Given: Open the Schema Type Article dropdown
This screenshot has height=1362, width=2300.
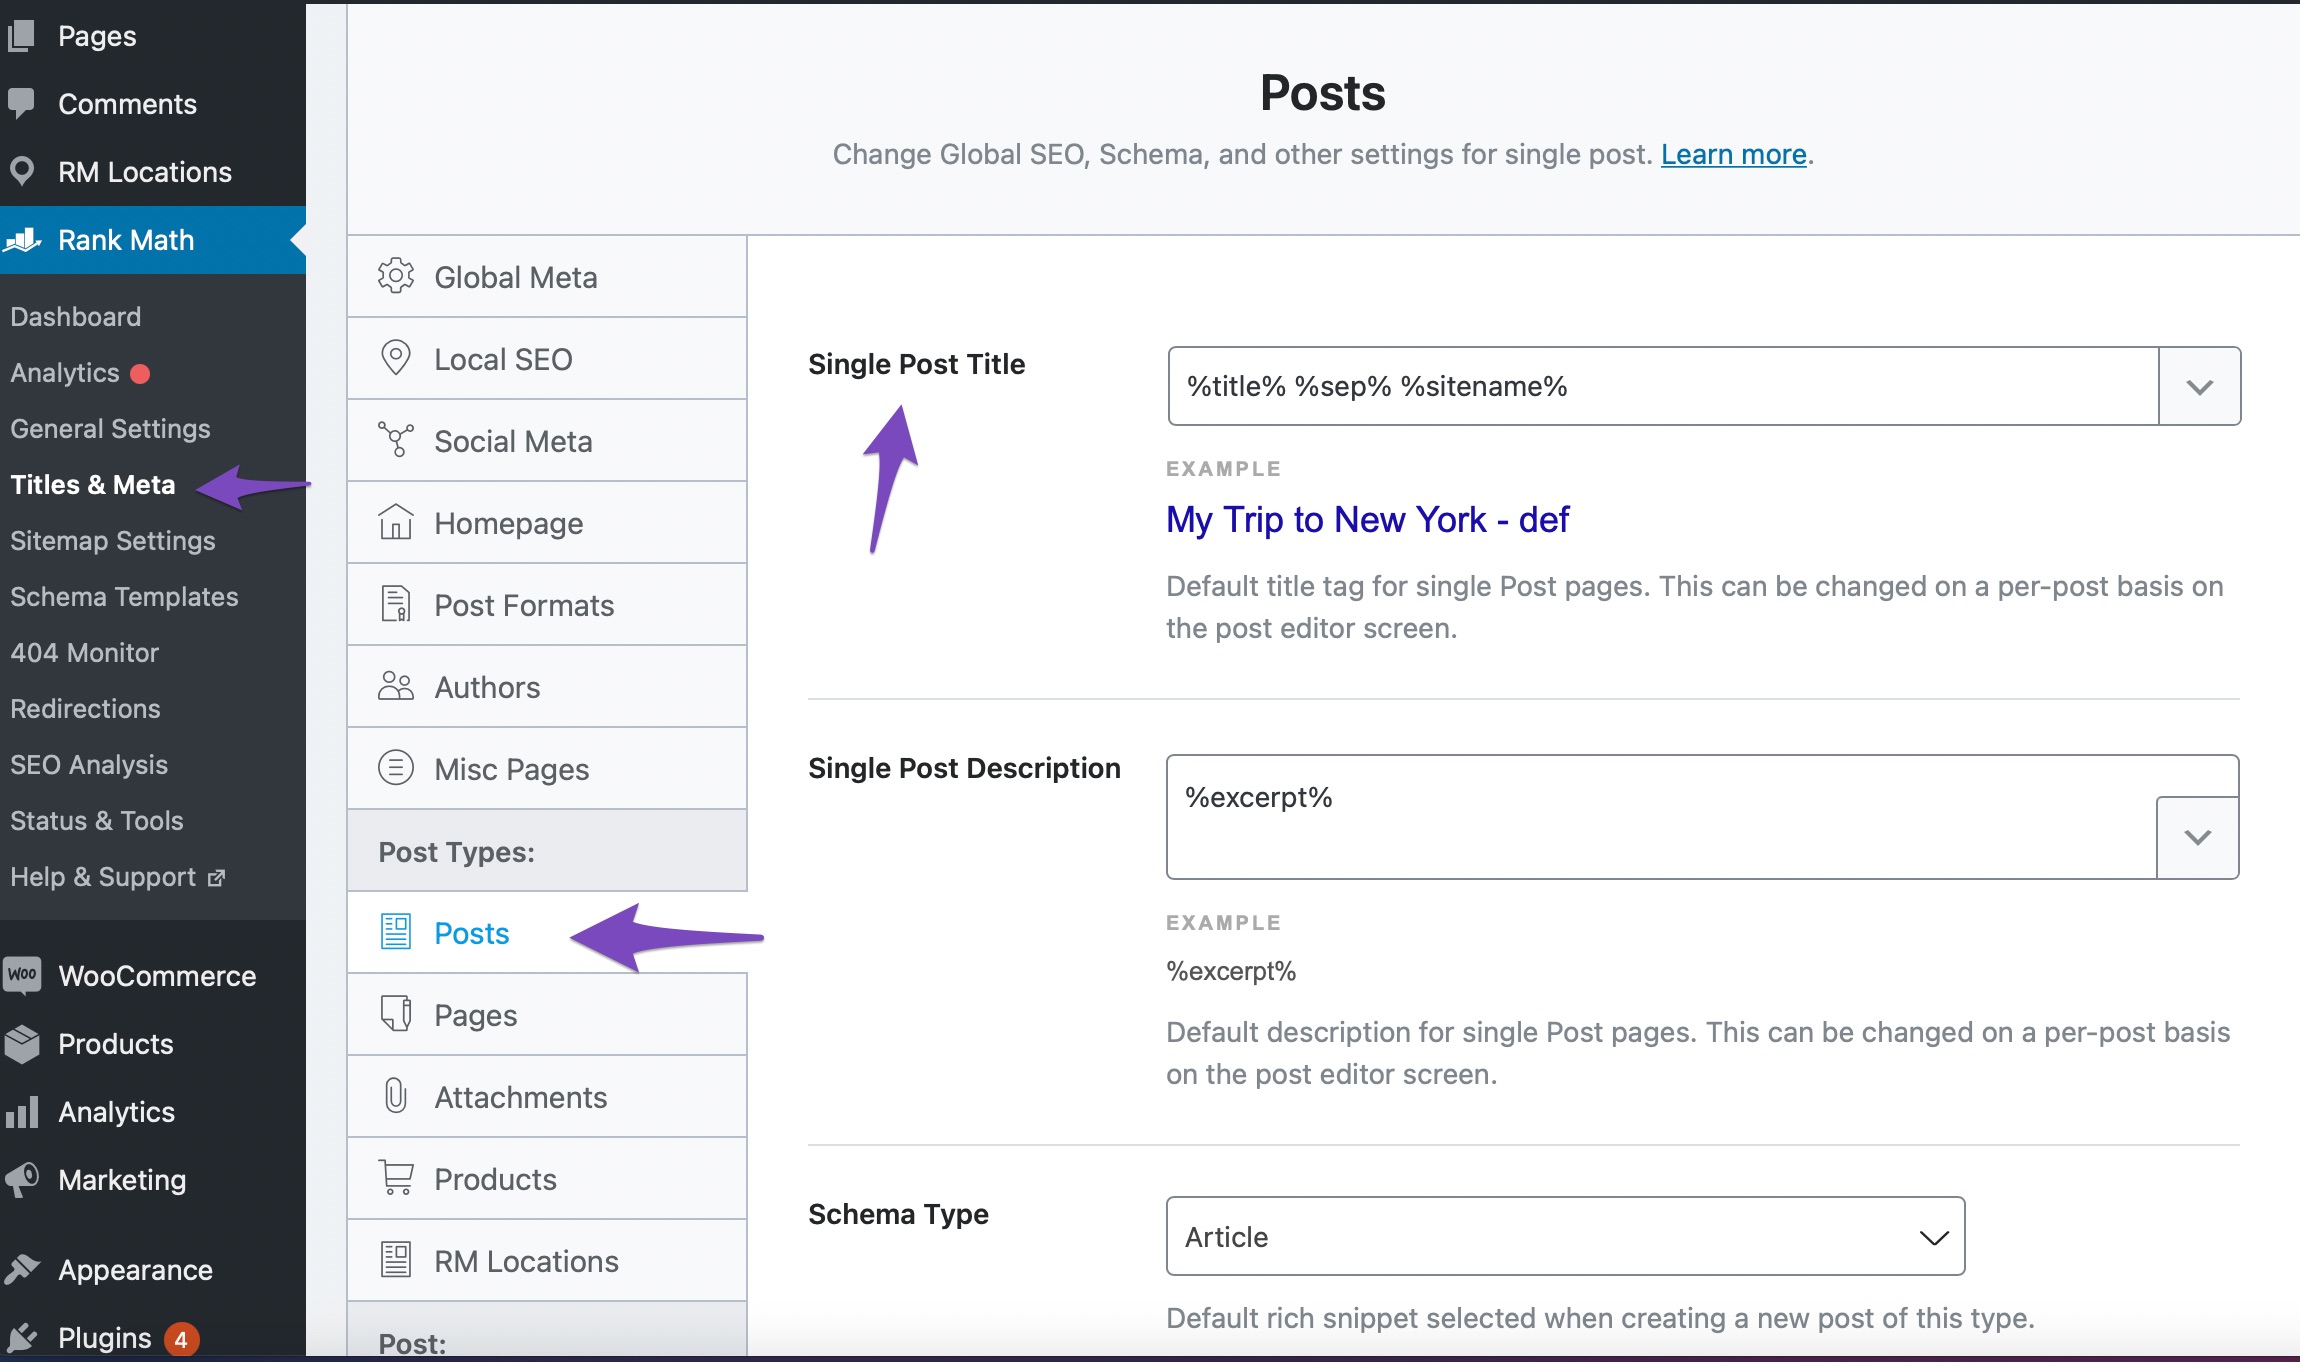Looking at the screenshot, I should coord(1565,1237).
